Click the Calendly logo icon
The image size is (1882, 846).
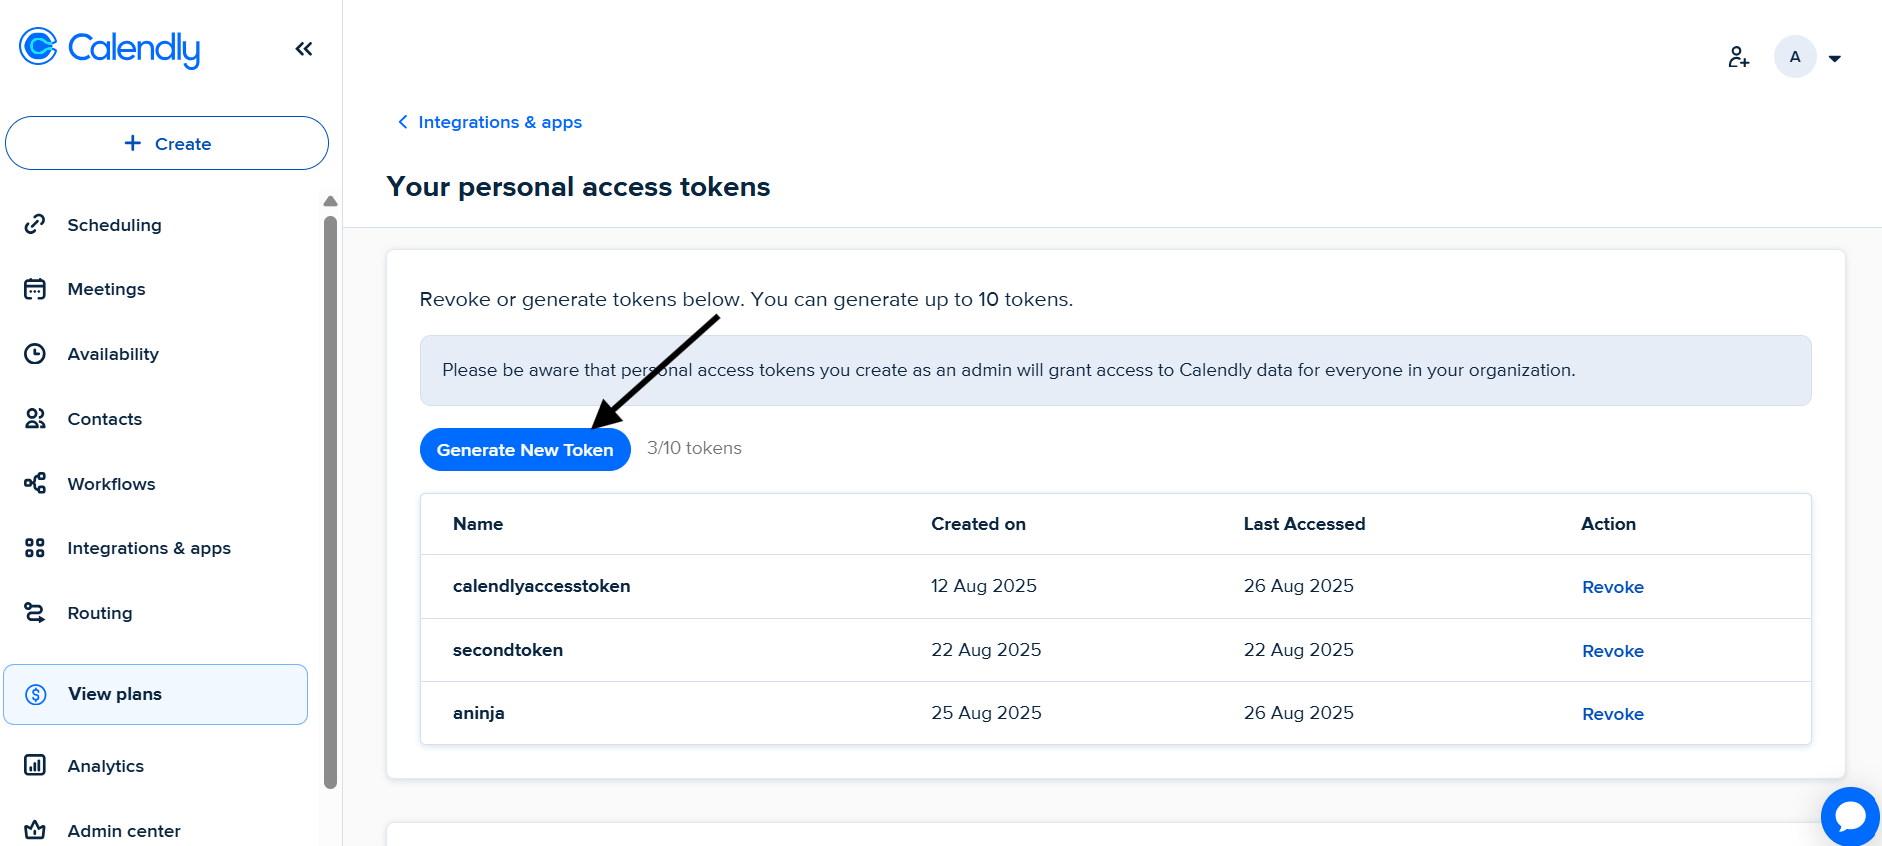click(38, 47)
